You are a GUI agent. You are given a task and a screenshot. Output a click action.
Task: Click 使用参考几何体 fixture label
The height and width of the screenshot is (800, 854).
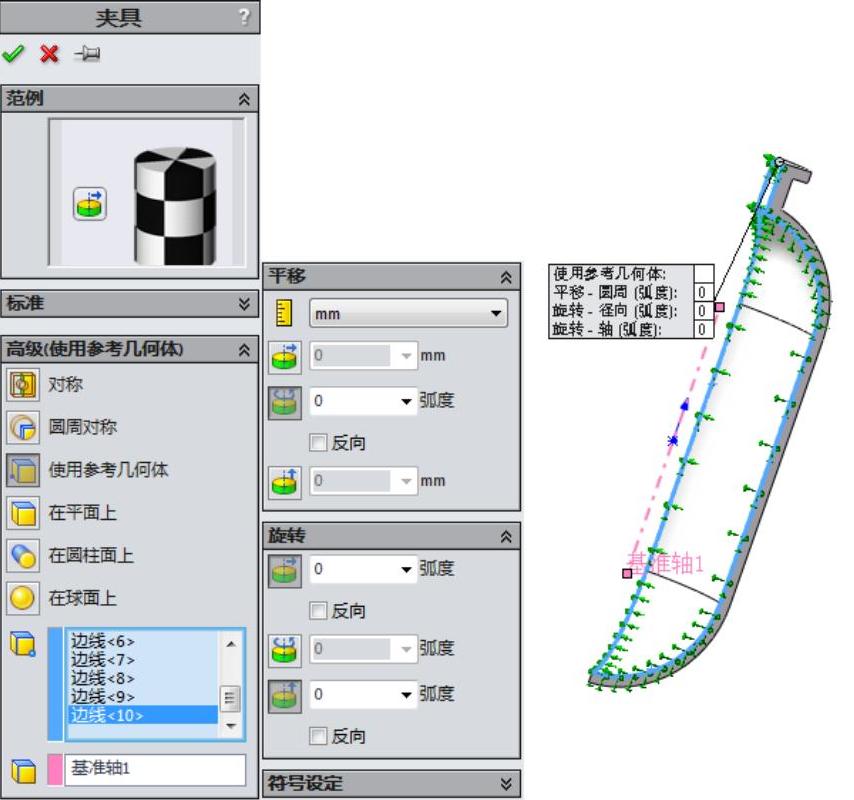coord(108,470)
